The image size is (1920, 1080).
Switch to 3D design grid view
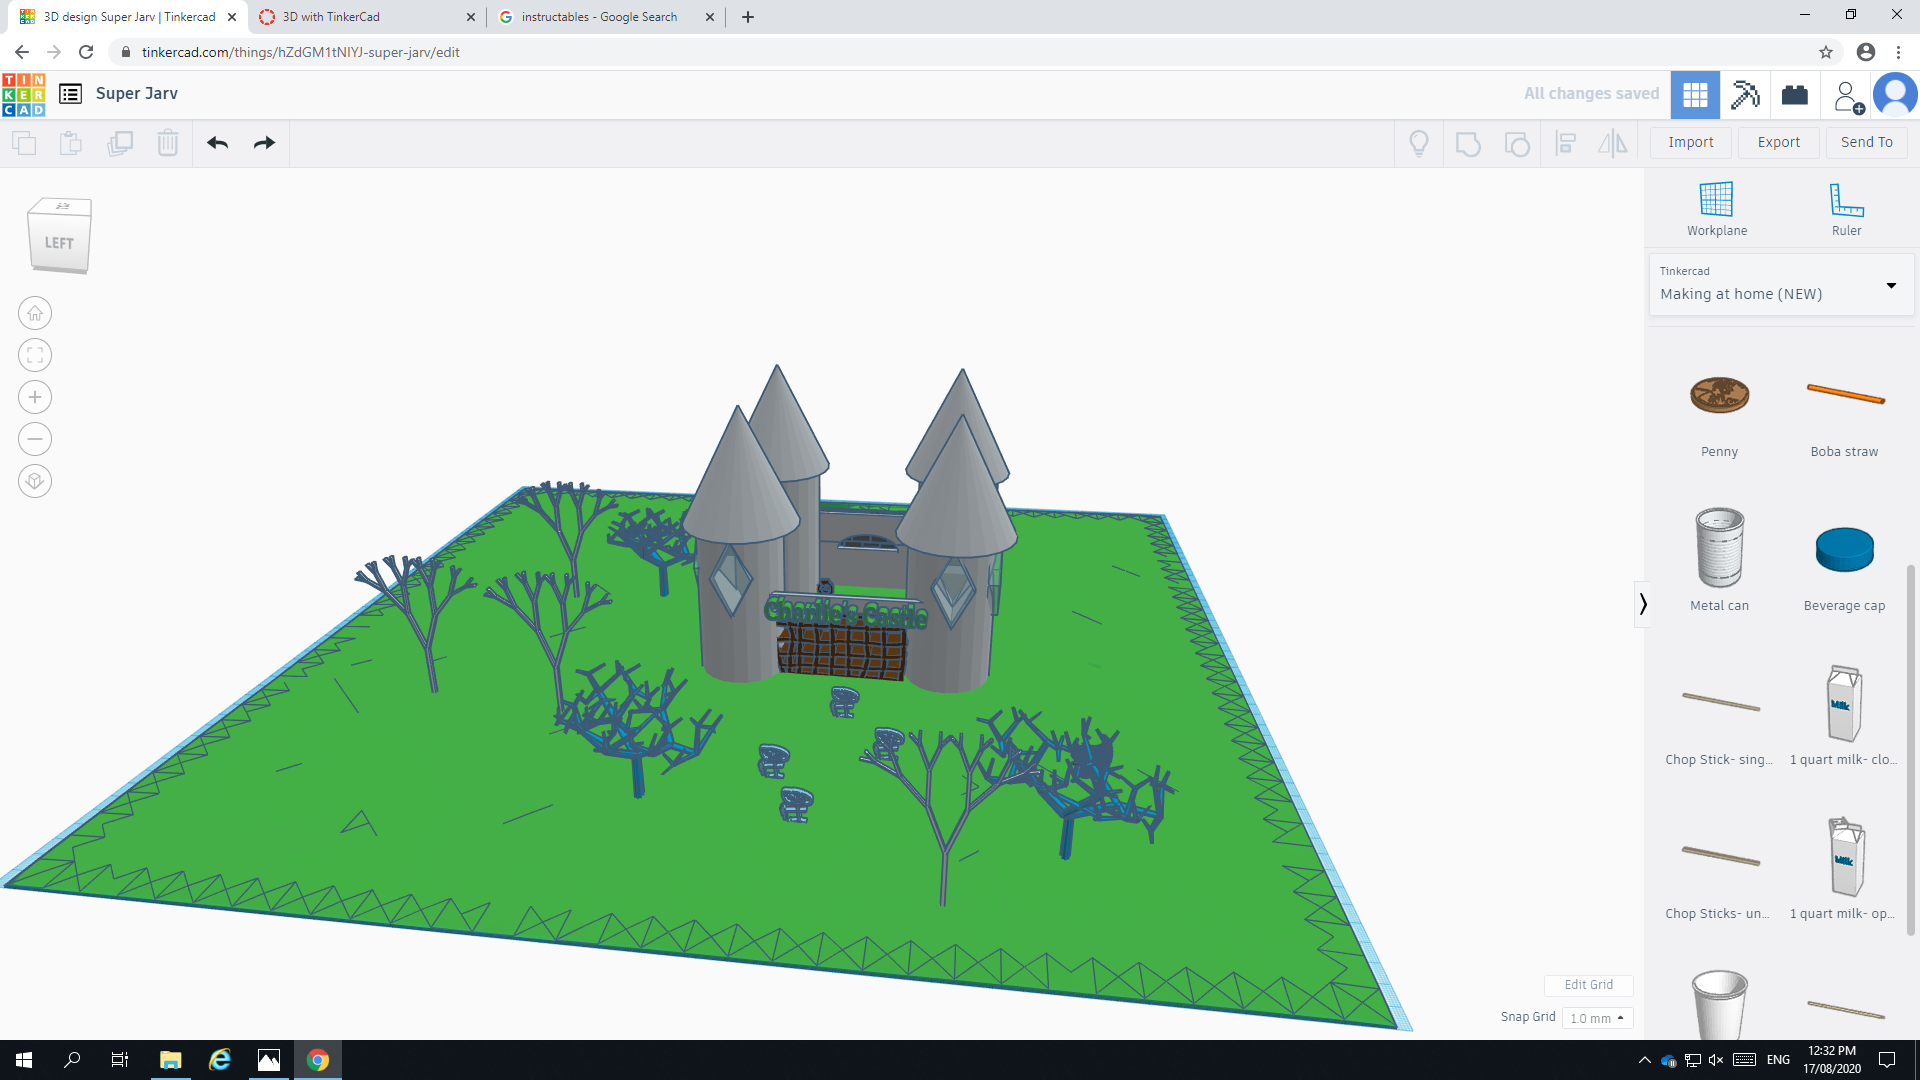point(1695,95)
